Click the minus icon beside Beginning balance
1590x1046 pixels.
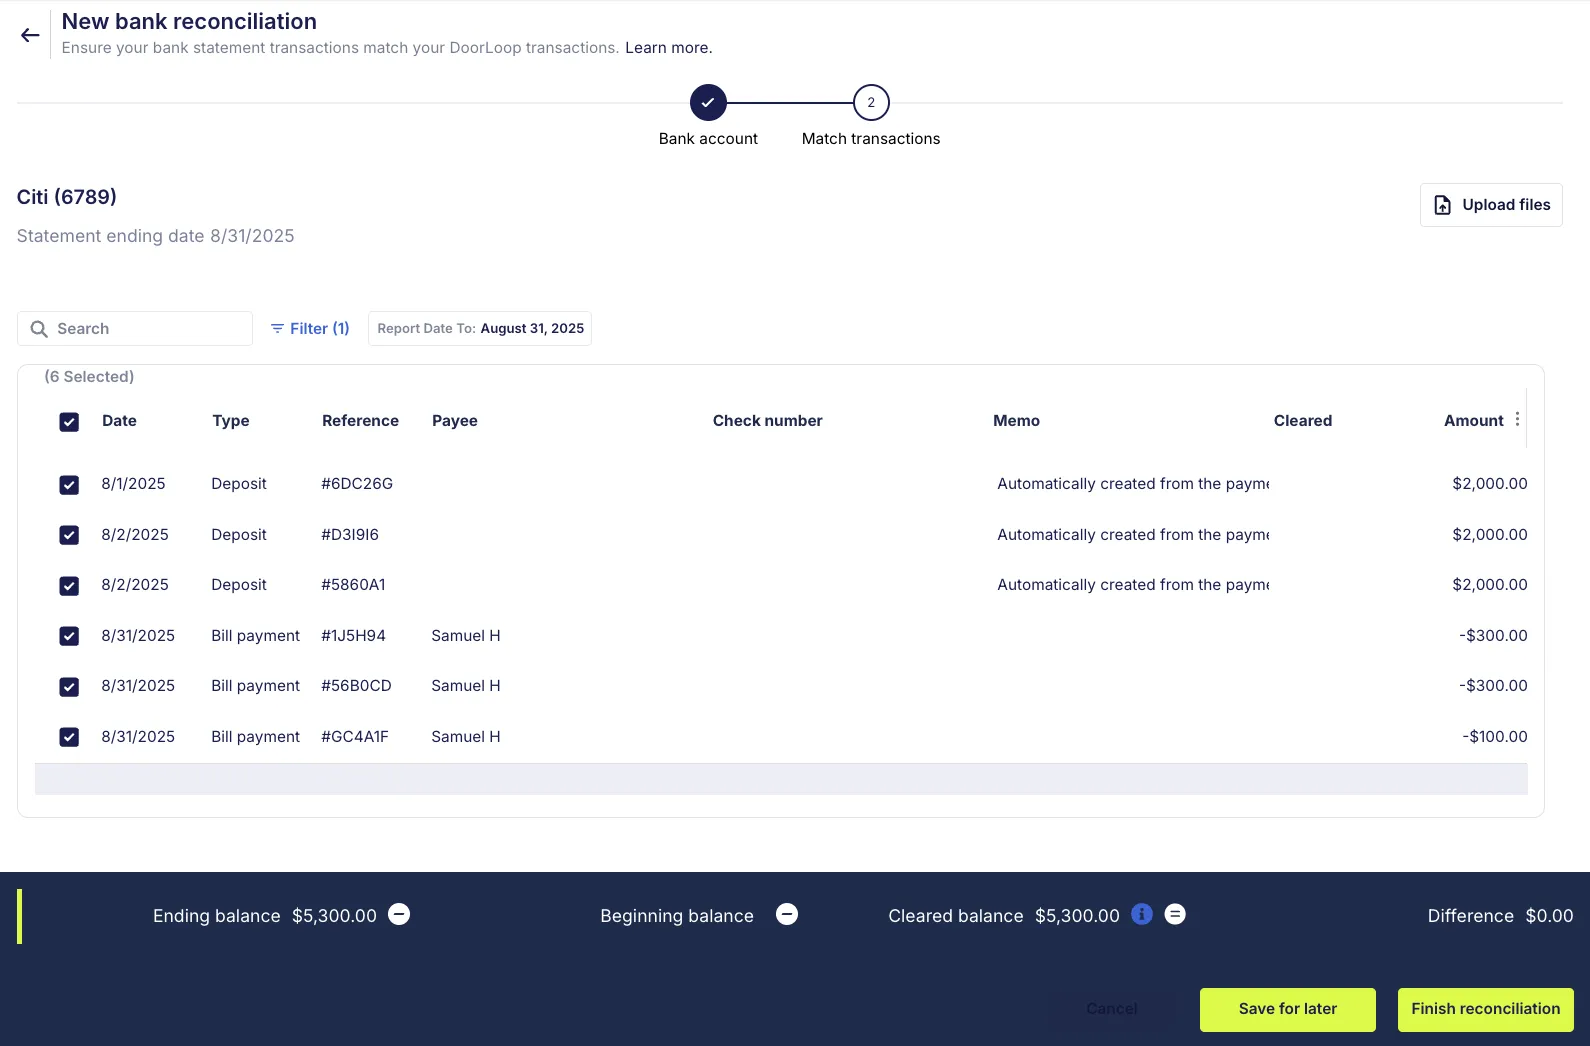787,914
